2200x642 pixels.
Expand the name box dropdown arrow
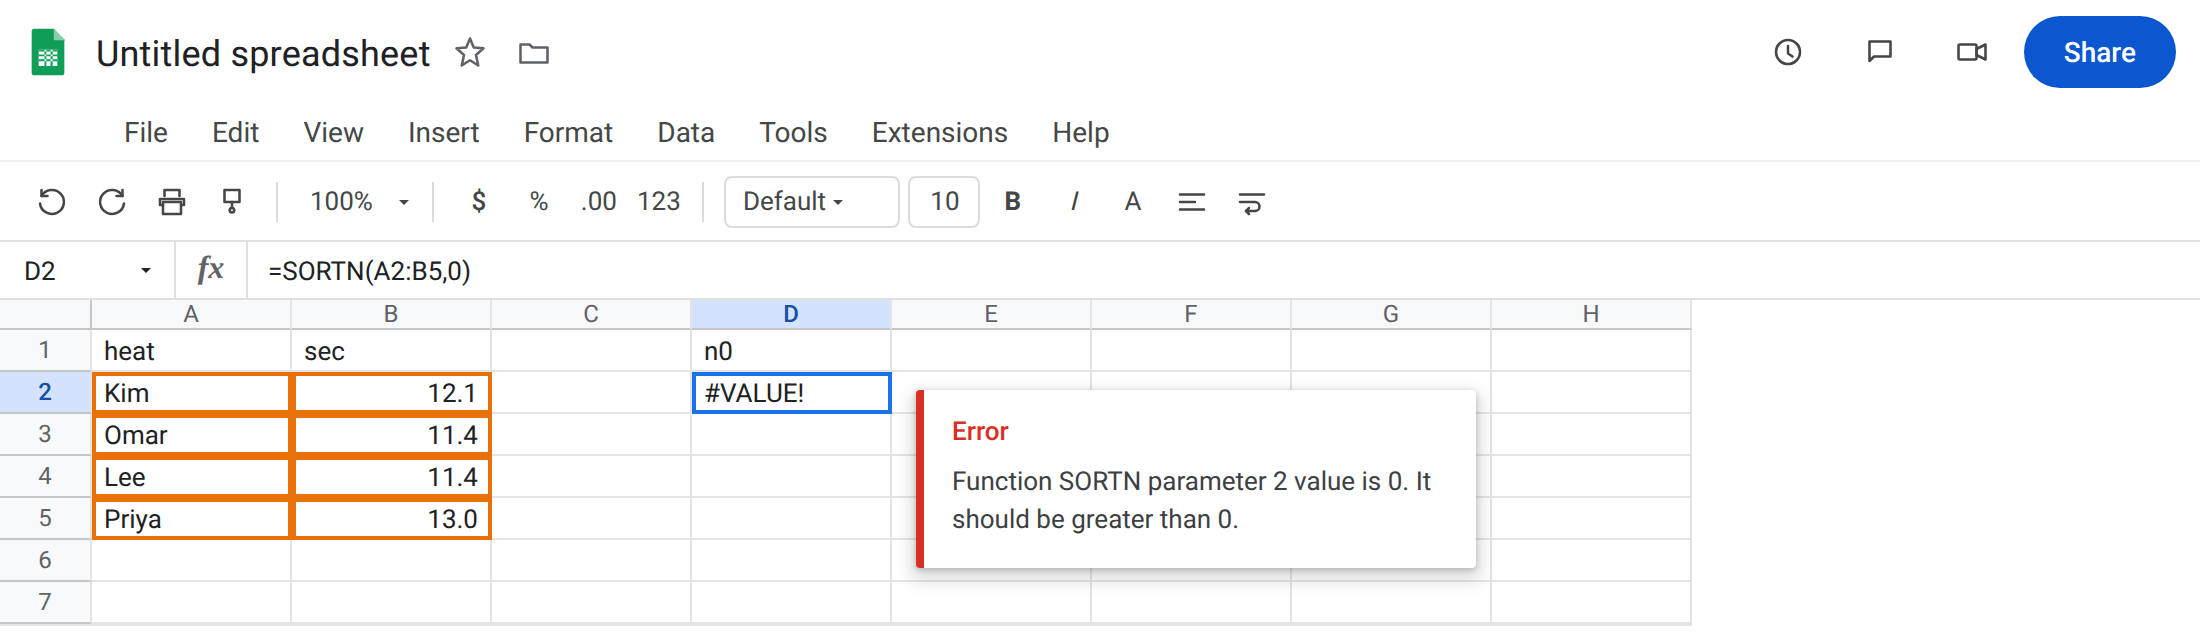pyautogui.click(x=146, y=271)
